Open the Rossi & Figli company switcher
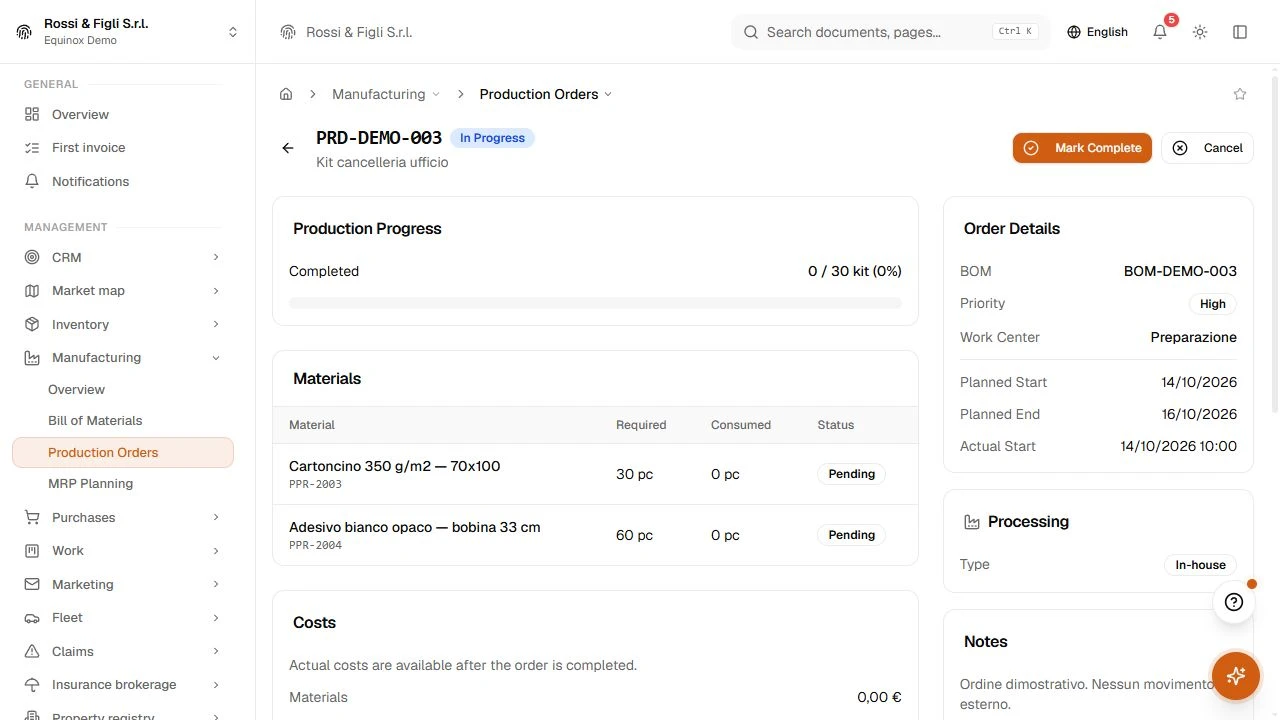The height and width of the screenshot is (720, 1280). pyautogui.click(x=128, y=32)
